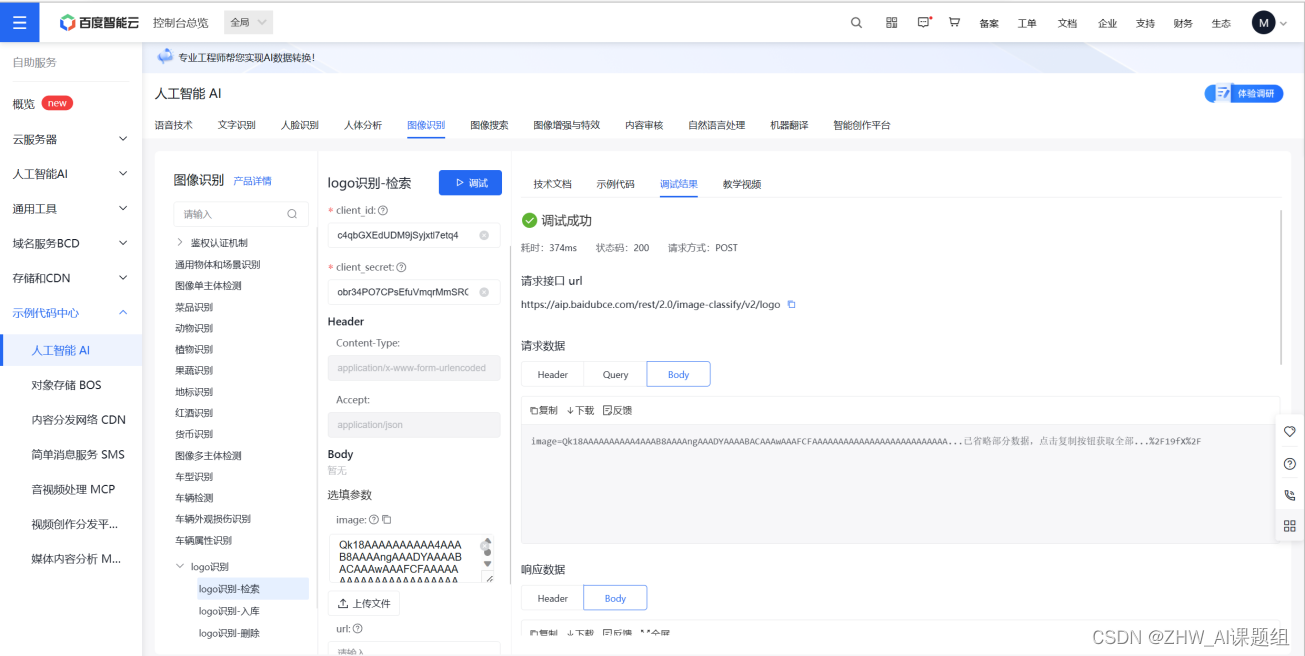
Task: Click help icon next to url label
Action: coord(358,629)
